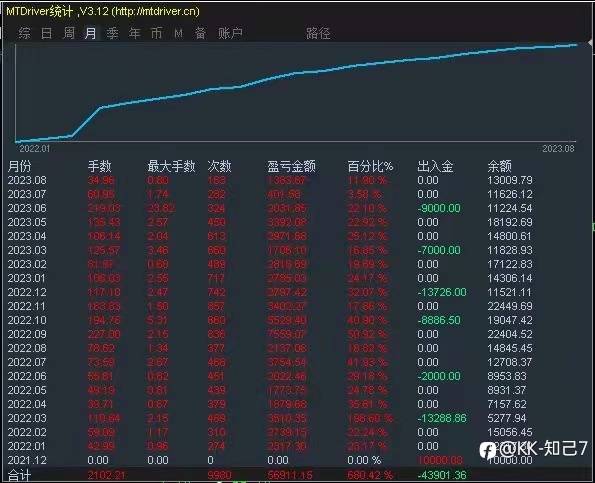Select the 2023.07 month row
The image size is (595, 483).
pyautogui.click(x=270, y=194)
